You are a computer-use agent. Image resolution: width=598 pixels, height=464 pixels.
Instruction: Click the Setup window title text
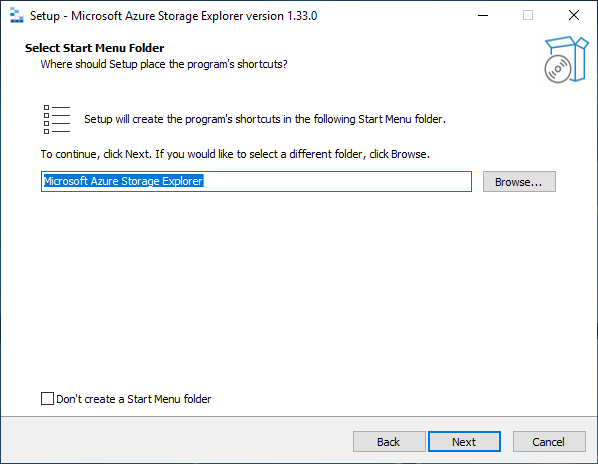(174, 16)
